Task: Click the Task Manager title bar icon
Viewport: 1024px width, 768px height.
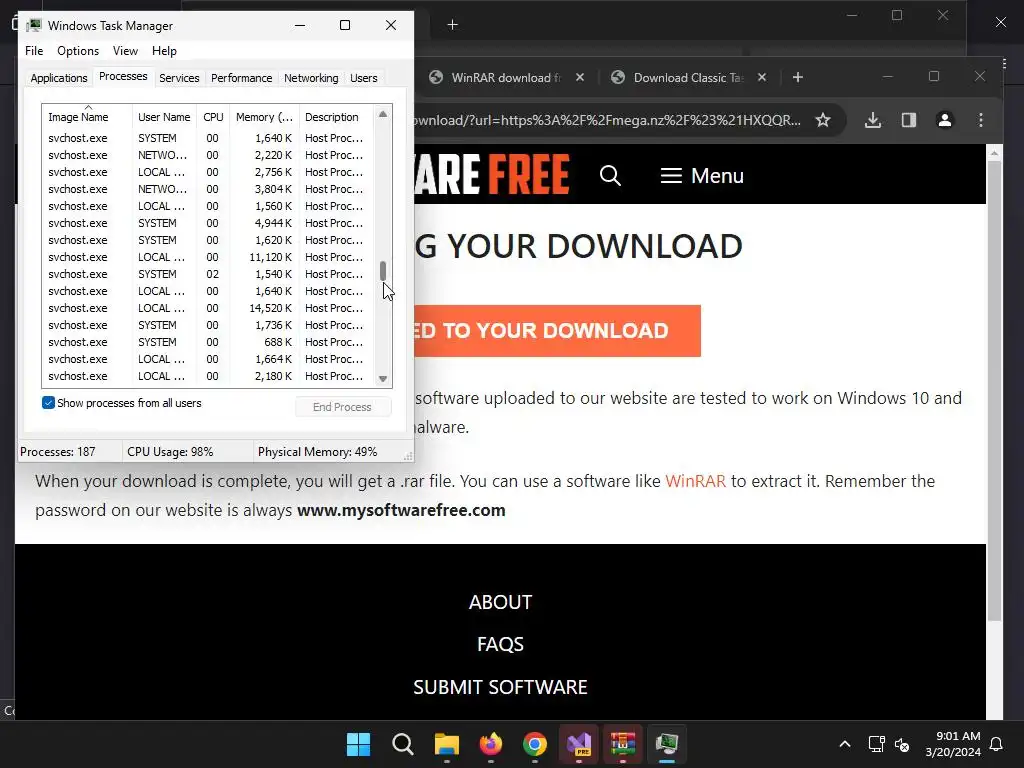Action: pos(34,25)
